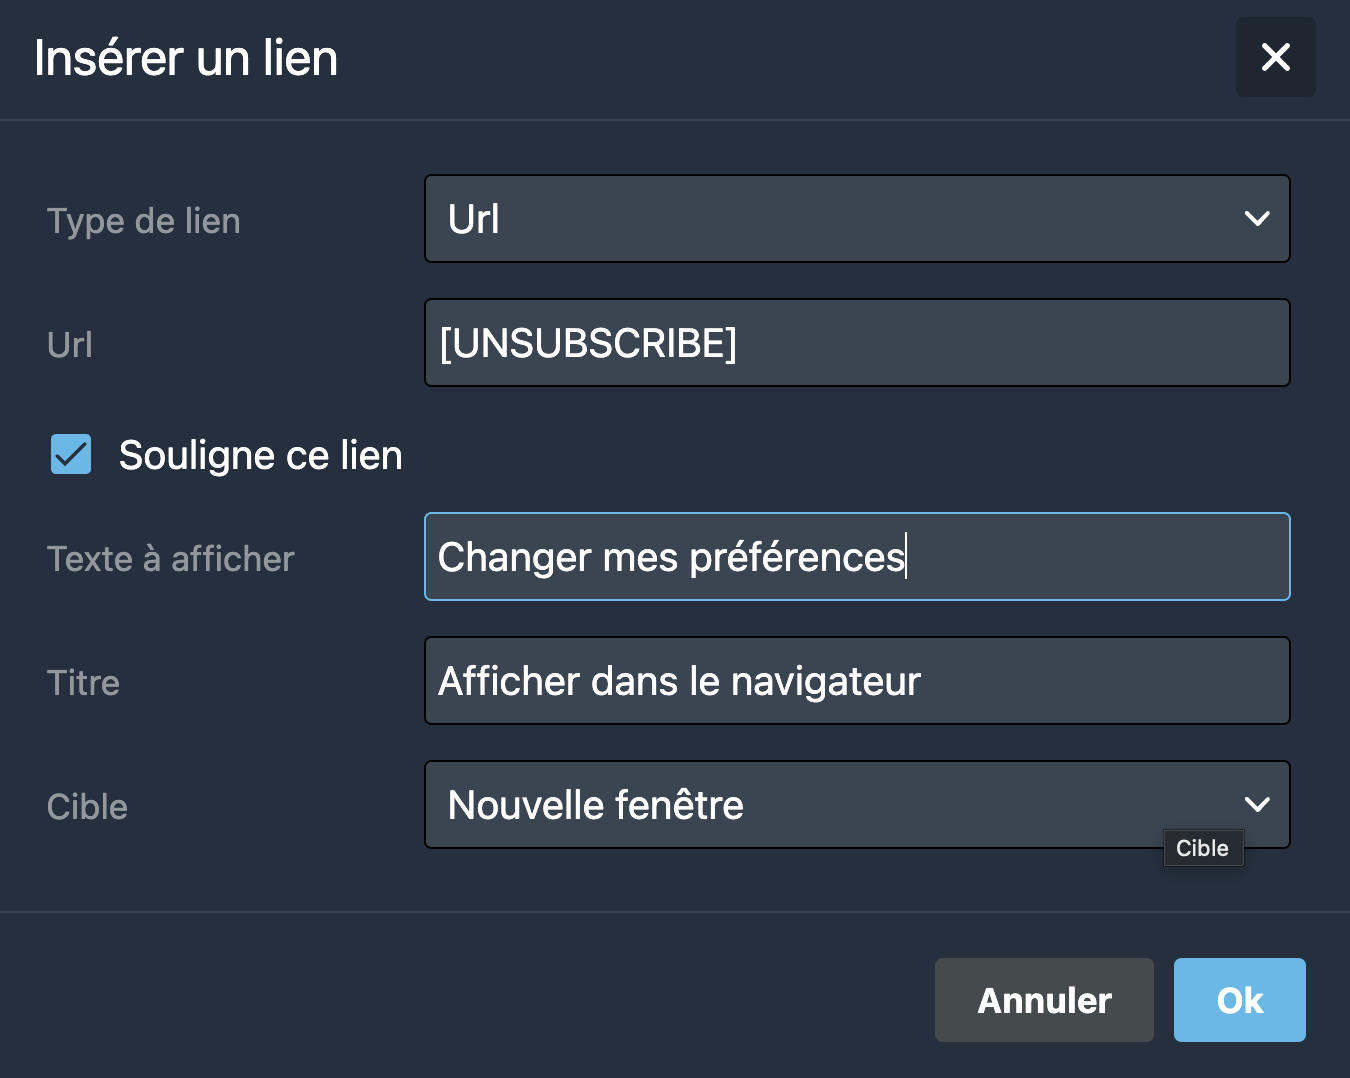The width and height of the screenshot is (1350, 1078).
Task: Click the chevron on Type de lien dropdown
Action: point(1257,218)
